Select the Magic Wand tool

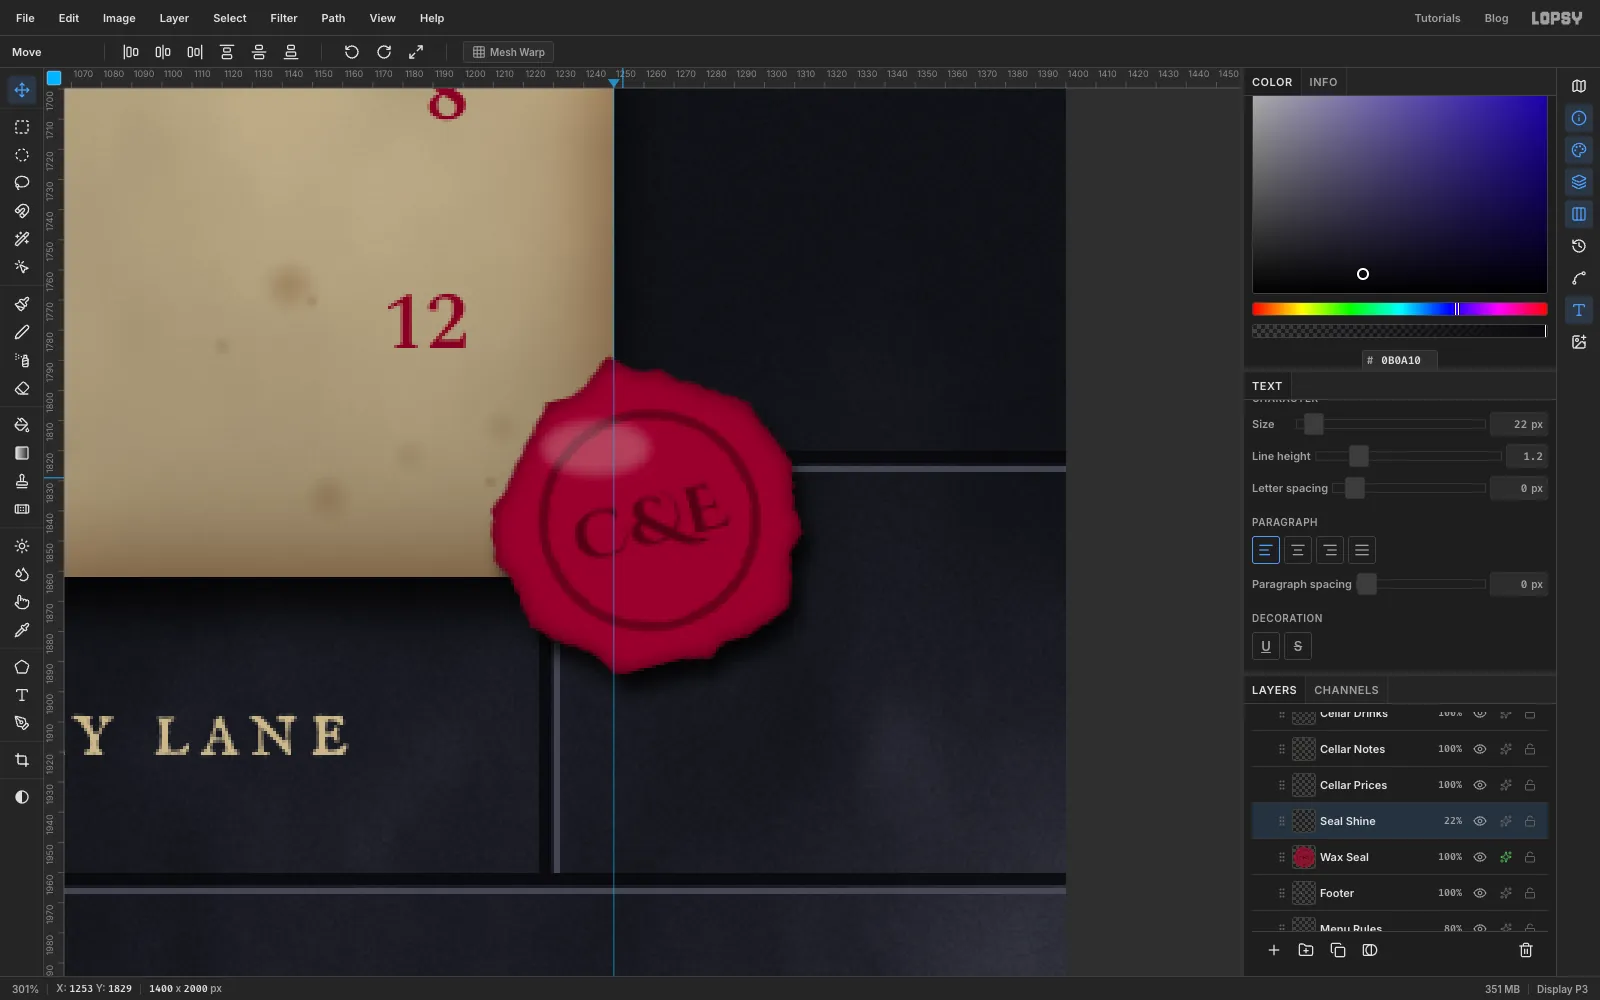click(x=22, y=239)
